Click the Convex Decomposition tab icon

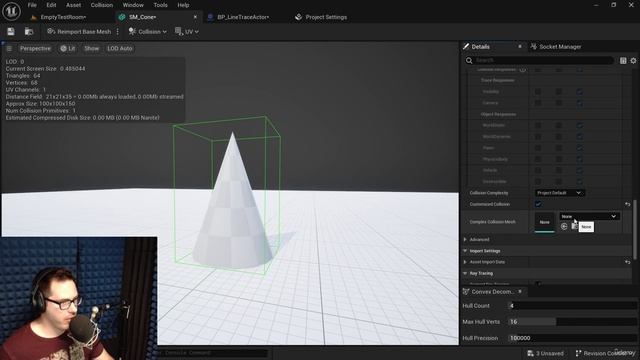[466, 291]
